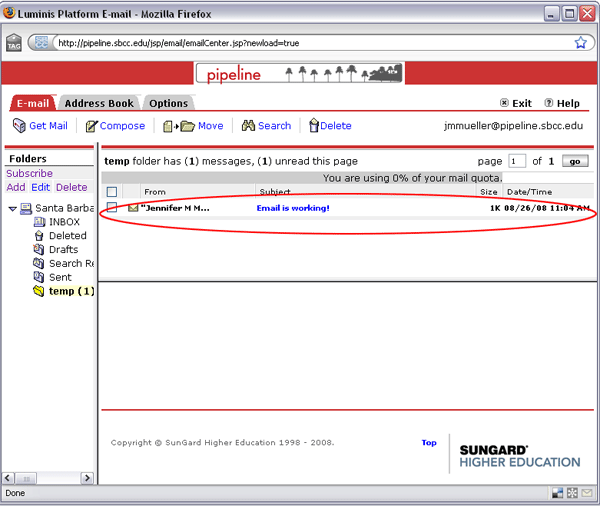Open Help via question mark icon
The height and width of the screenshot is (506, 600).
click(549, 103)
